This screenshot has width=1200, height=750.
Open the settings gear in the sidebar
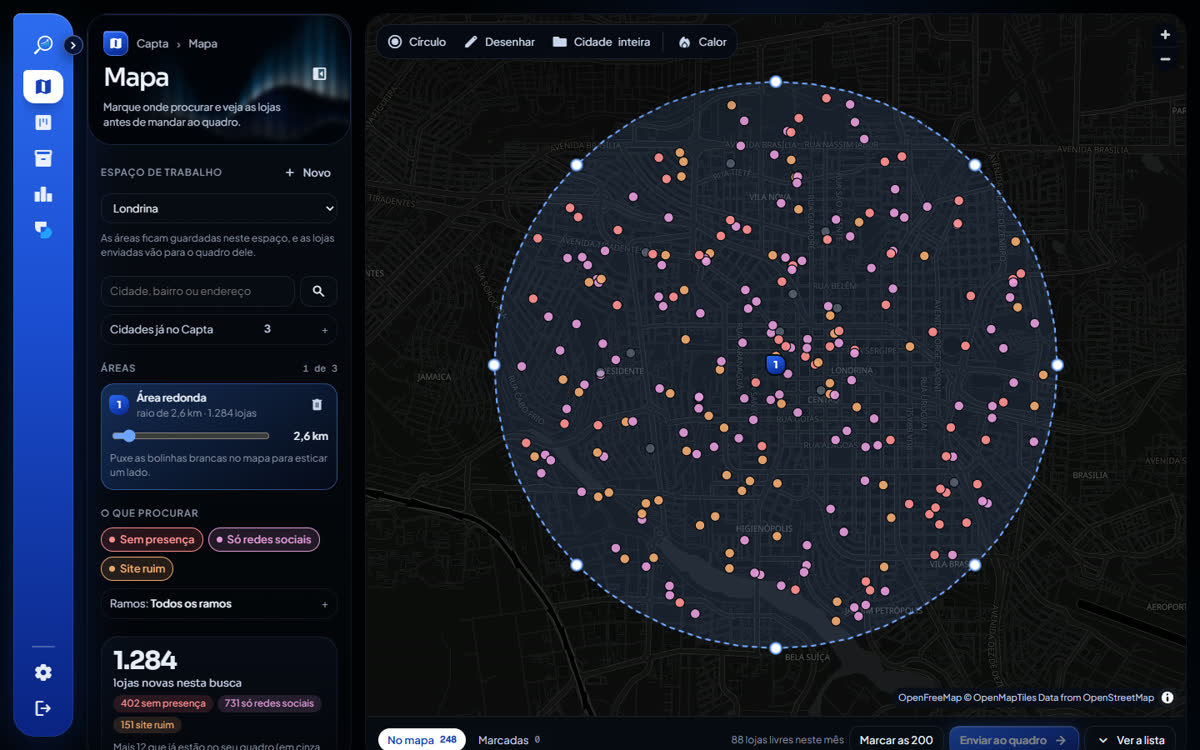pyautogui.click(x=43, y=672)
